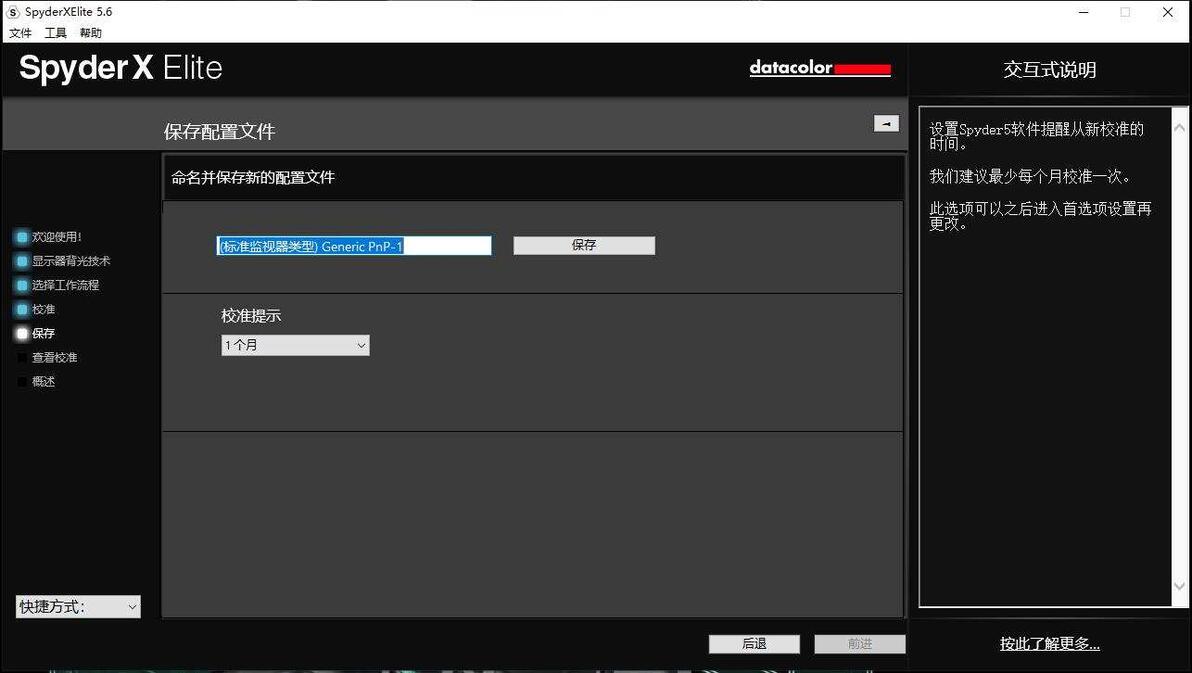Click the SpyderXElite title bar app icon
This screenshot has width=1192, height=673.
(x=13, y=12)
